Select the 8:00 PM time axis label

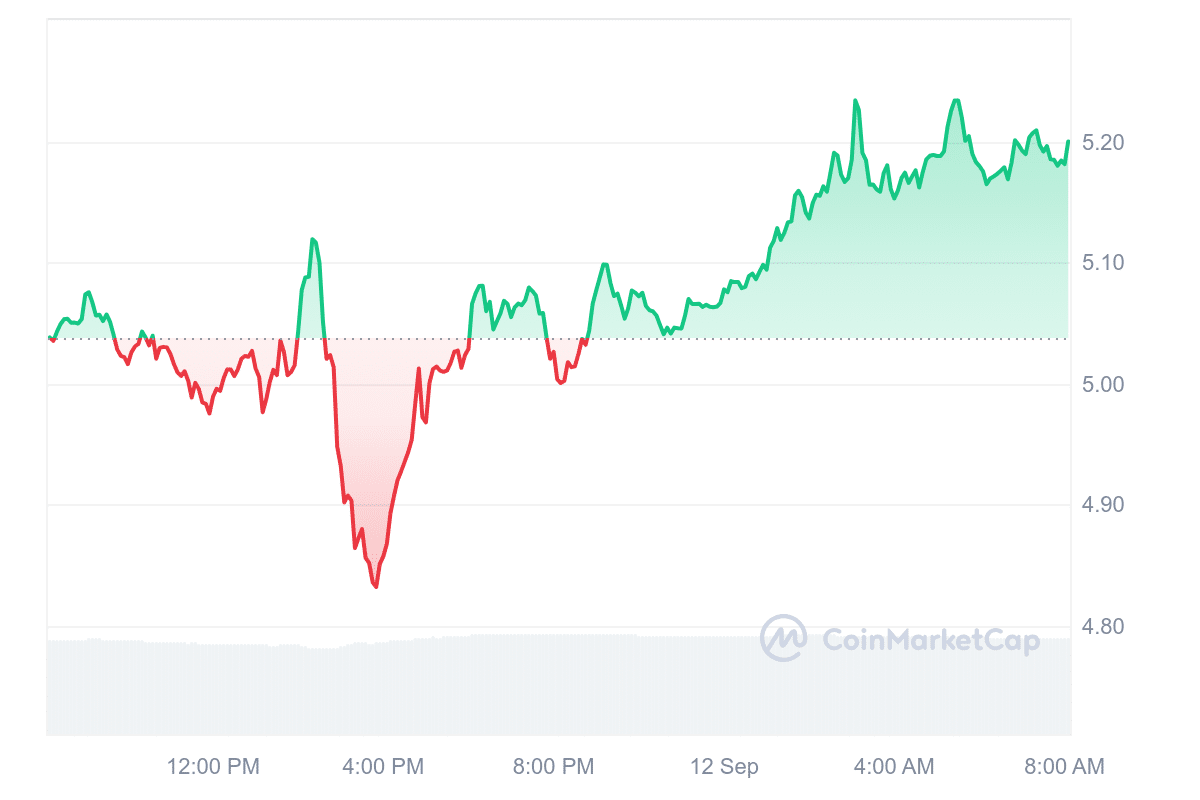(x=553, y=767)
